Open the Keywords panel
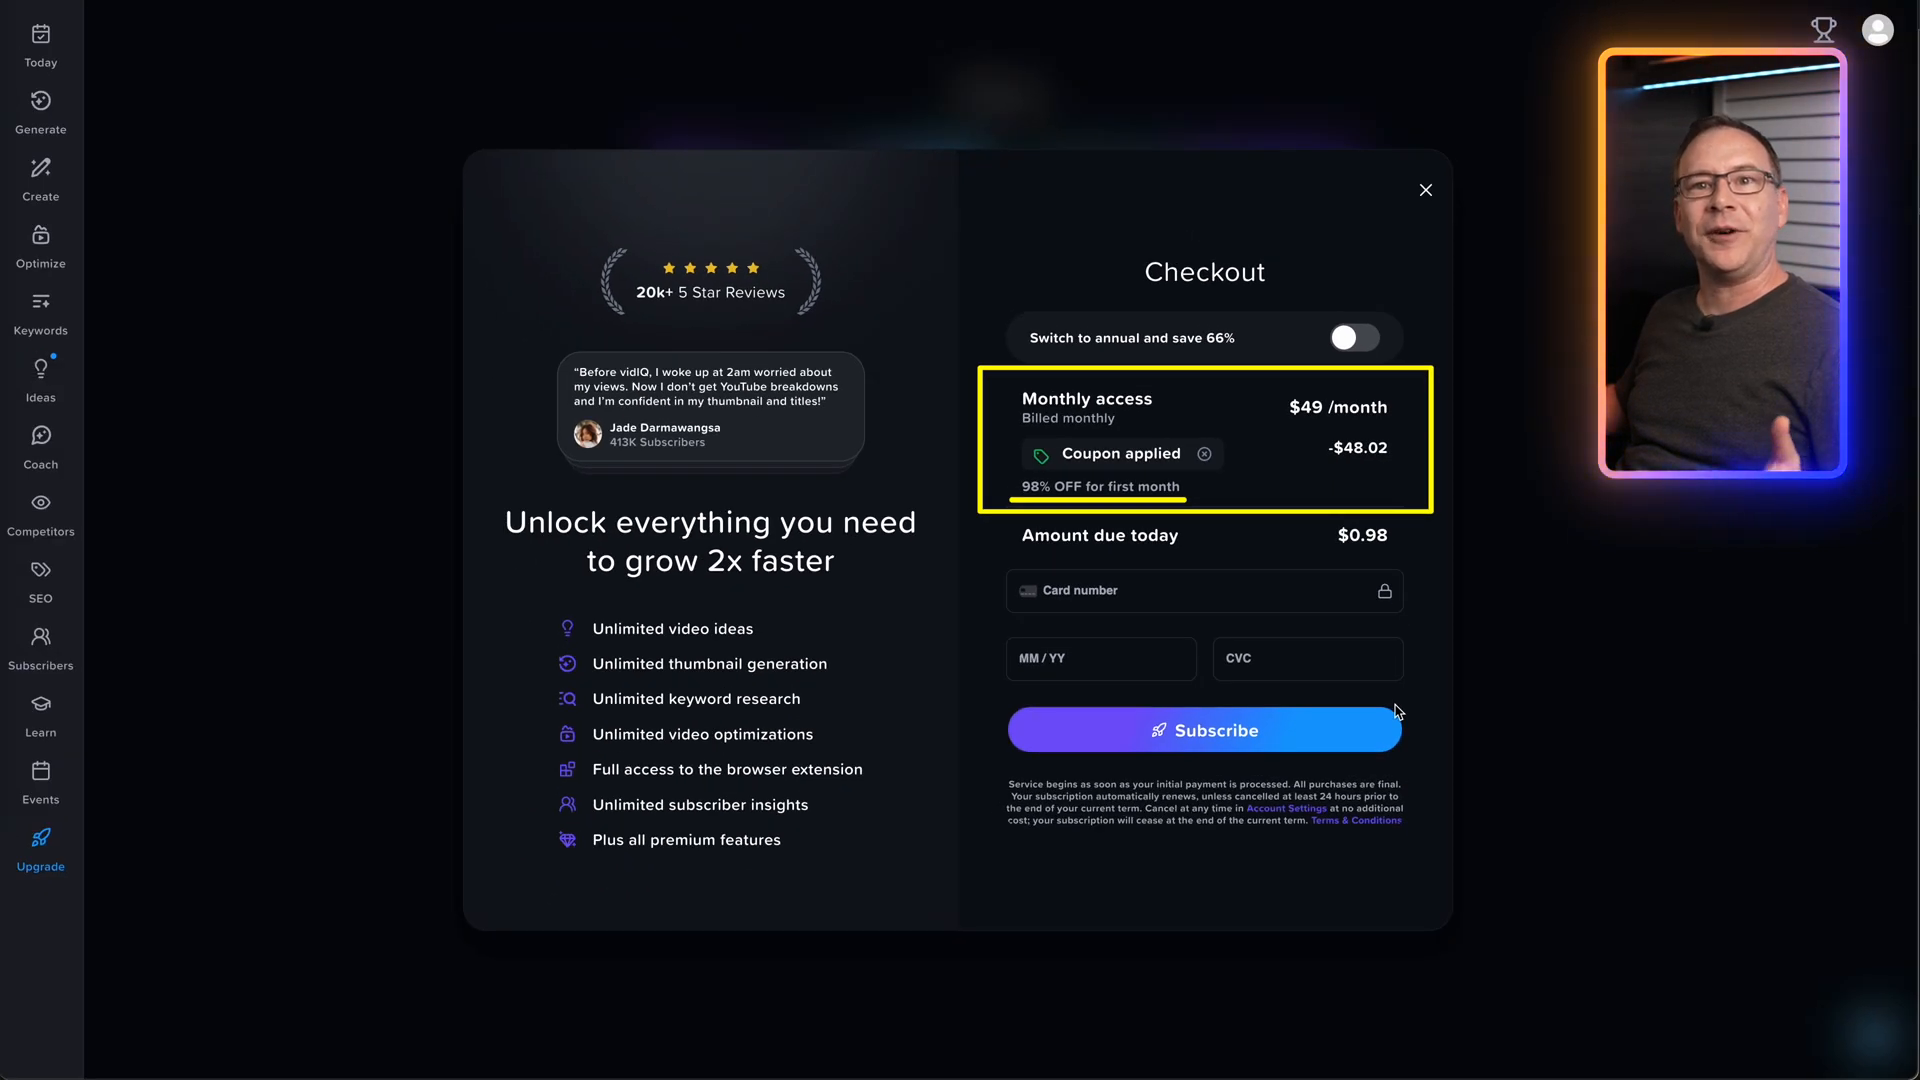Screen dimensions: 1920x1080 (40, 315)
